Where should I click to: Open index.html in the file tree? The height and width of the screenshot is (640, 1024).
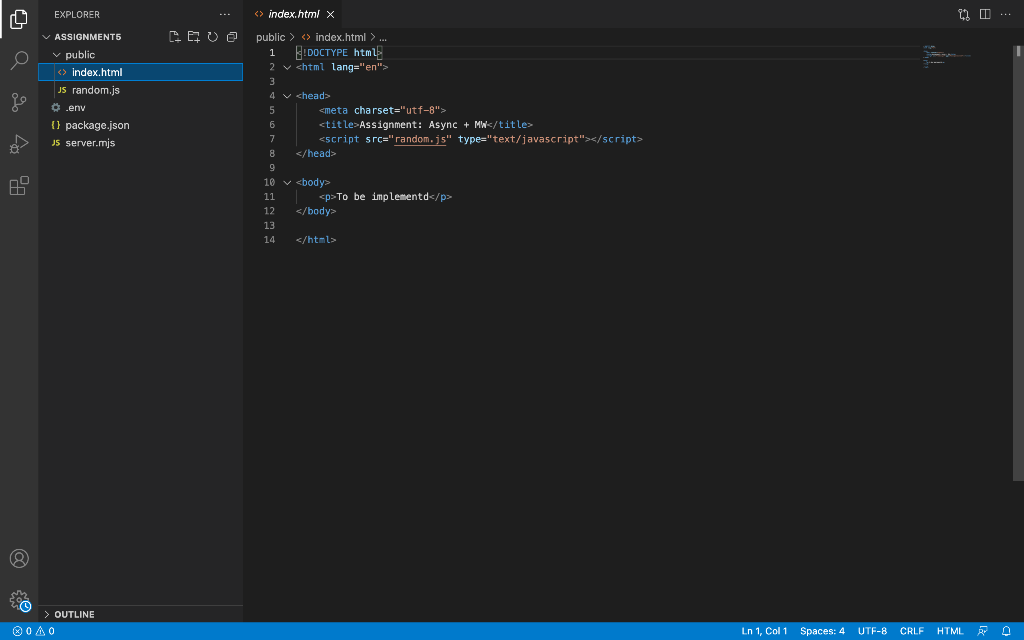(x=140, y=72)
